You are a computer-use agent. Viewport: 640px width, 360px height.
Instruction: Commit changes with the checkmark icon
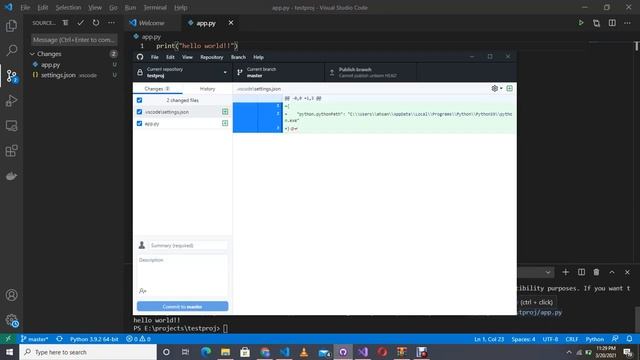[x=80, y=23]
